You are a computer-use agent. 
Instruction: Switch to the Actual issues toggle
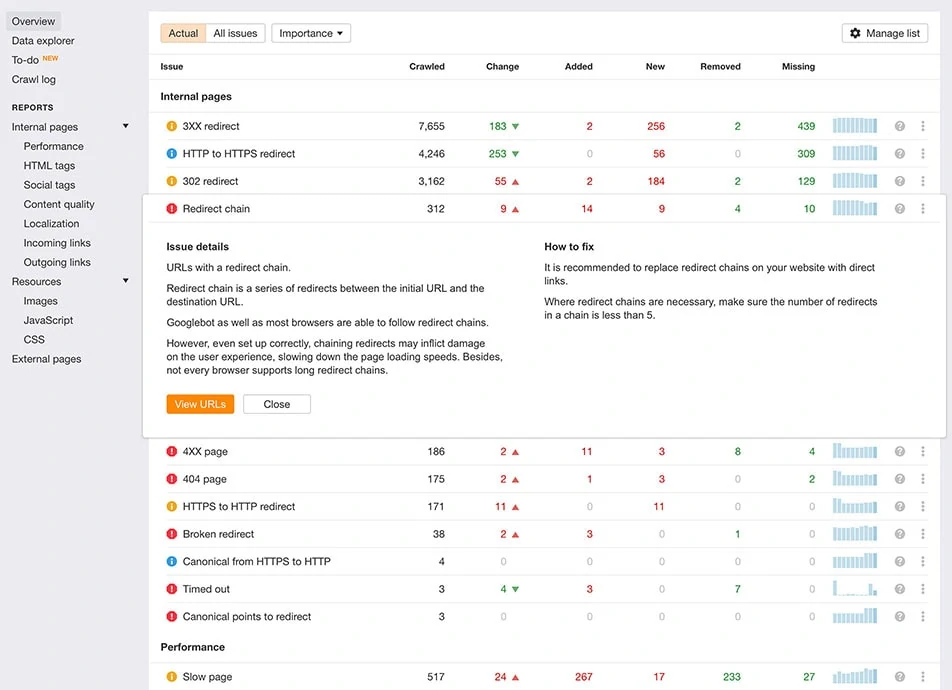click(183, 33)
